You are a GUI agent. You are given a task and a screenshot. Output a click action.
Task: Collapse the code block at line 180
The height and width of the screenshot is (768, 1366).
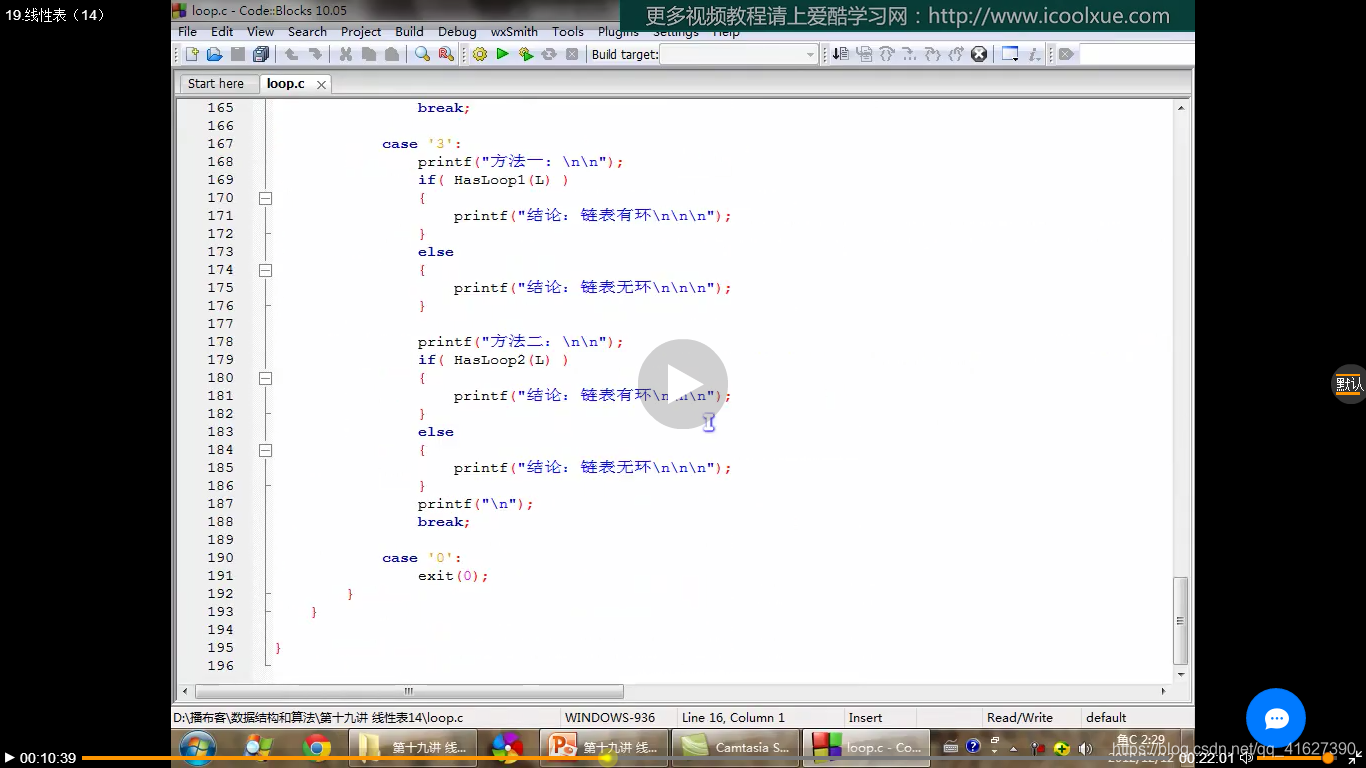[x=265, y=378]
